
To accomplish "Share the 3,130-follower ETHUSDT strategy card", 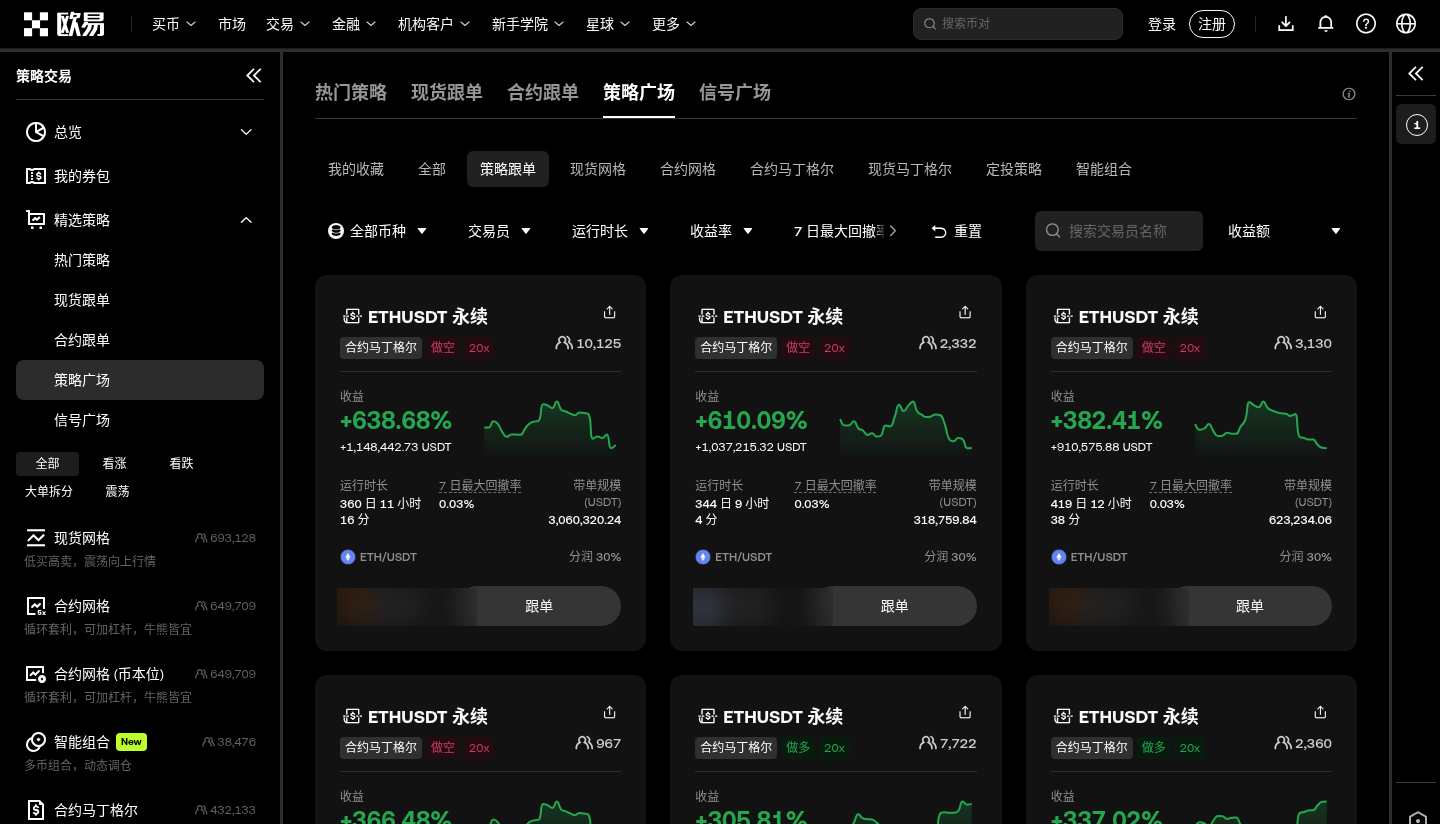I will [1320, 312].
